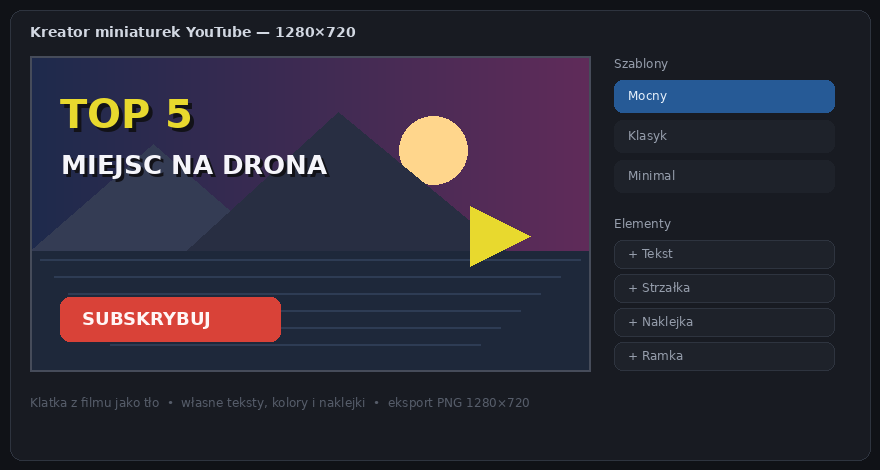Click the + Strzałka button
The width and height of the screenshot is (880, 470).
724,288
